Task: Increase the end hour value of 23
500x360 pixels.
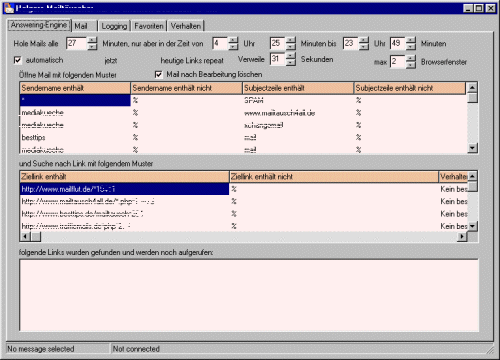Action: (x=364, y=40)
